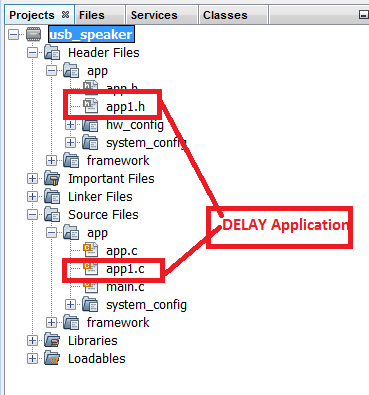Minimize the Projects panel group

(363, 15)
